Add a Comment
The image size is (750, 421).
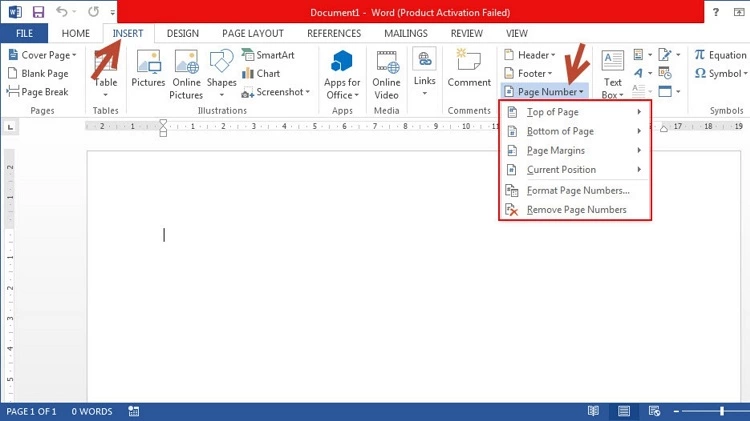click(469, 68)
